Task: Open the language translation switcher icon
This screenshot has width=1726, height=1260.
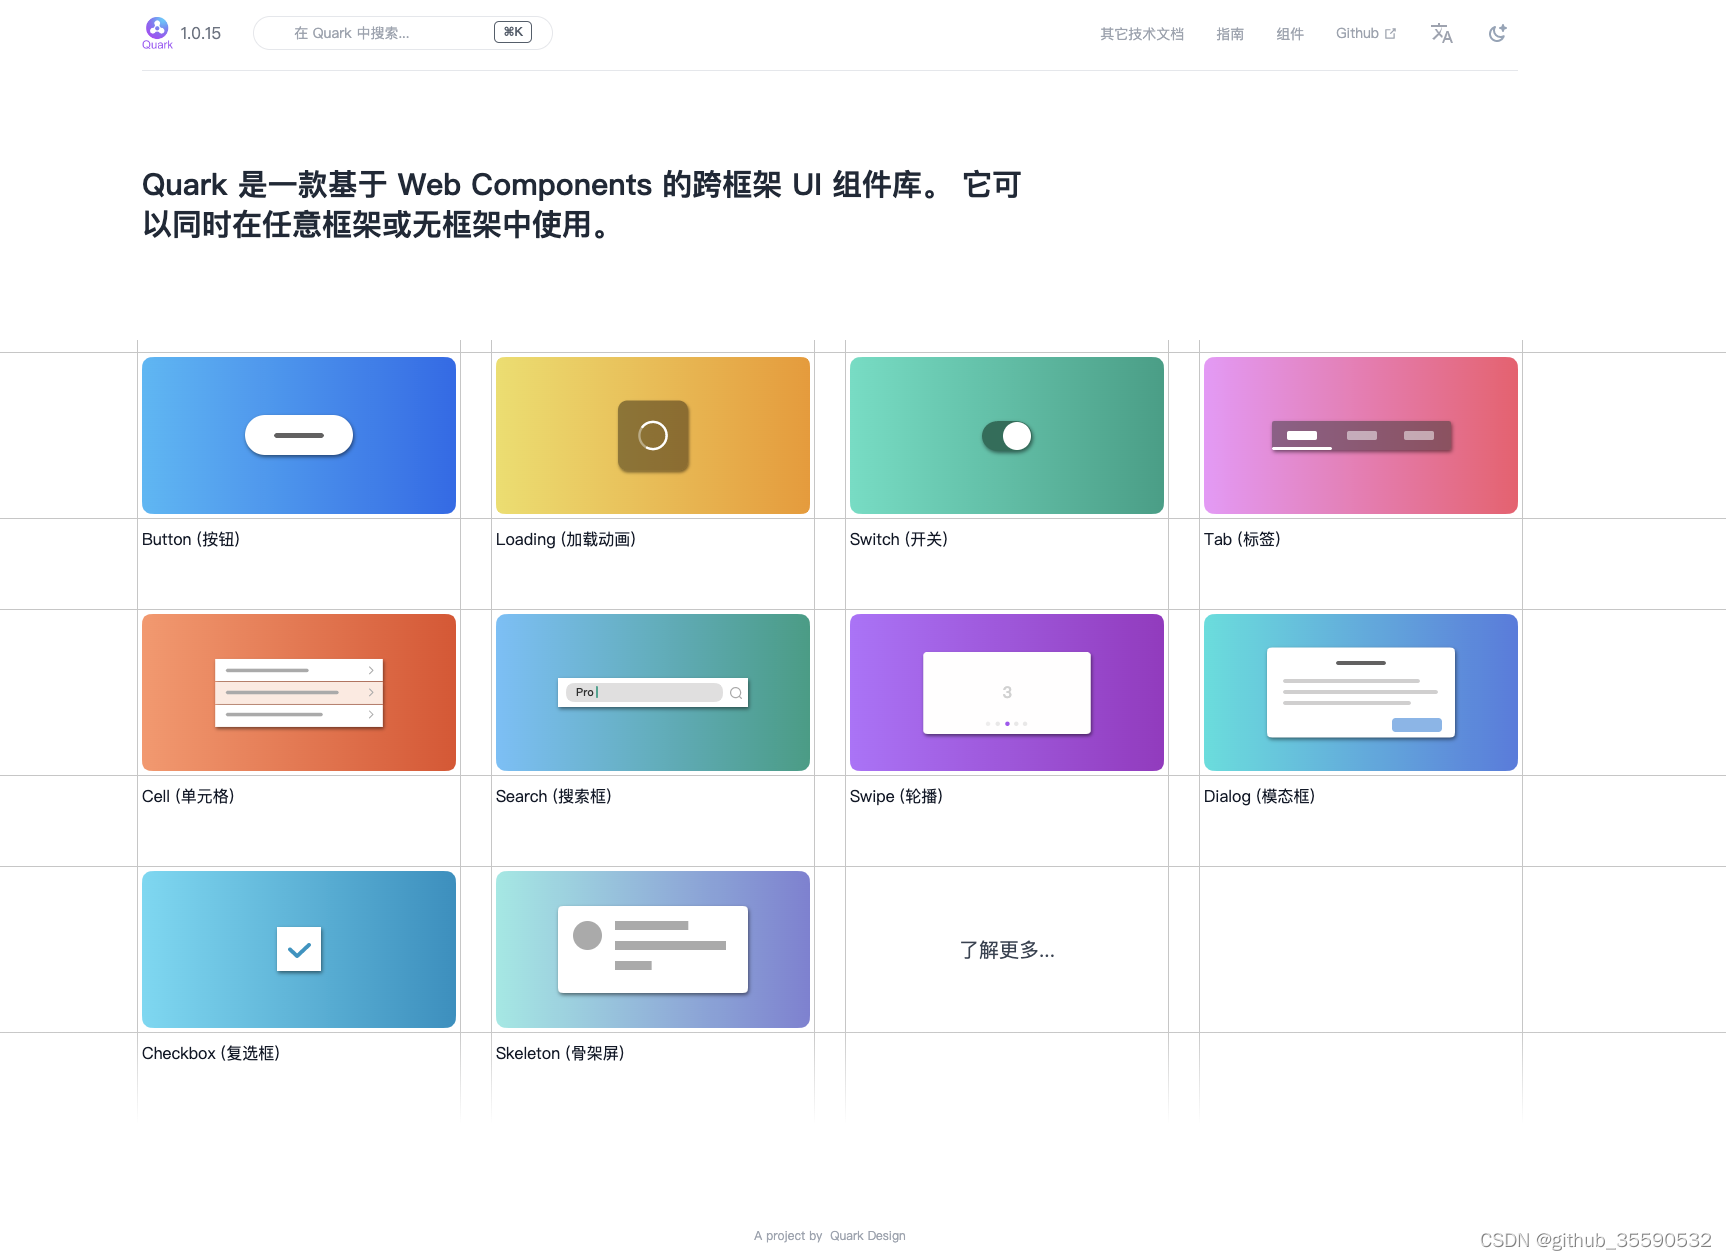Action: click(x=1441, y=33)
